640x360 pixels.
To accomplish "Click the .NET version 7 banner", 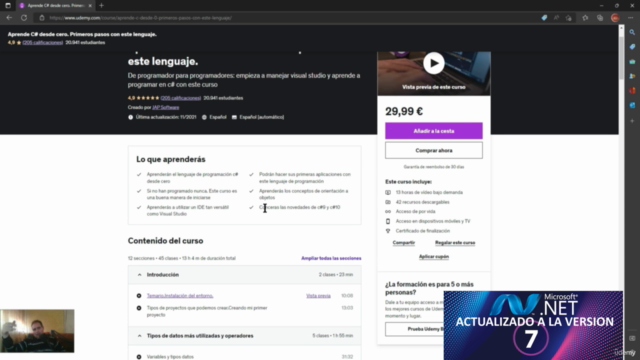I will click(533, 325).
